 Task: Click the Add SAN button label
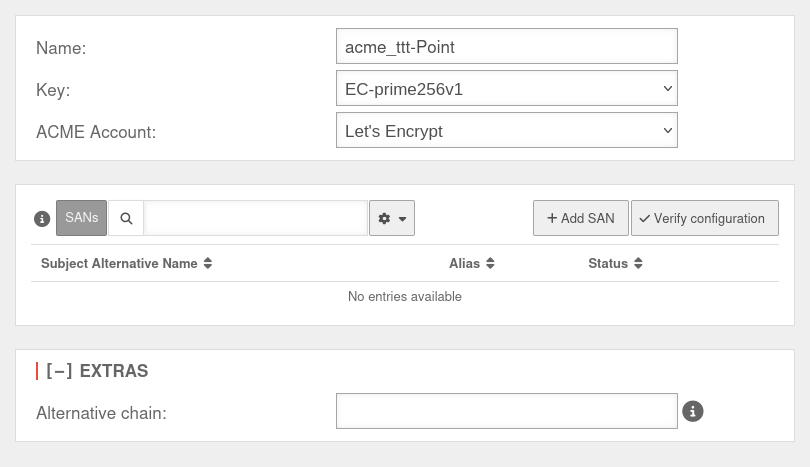pos(588,218)
